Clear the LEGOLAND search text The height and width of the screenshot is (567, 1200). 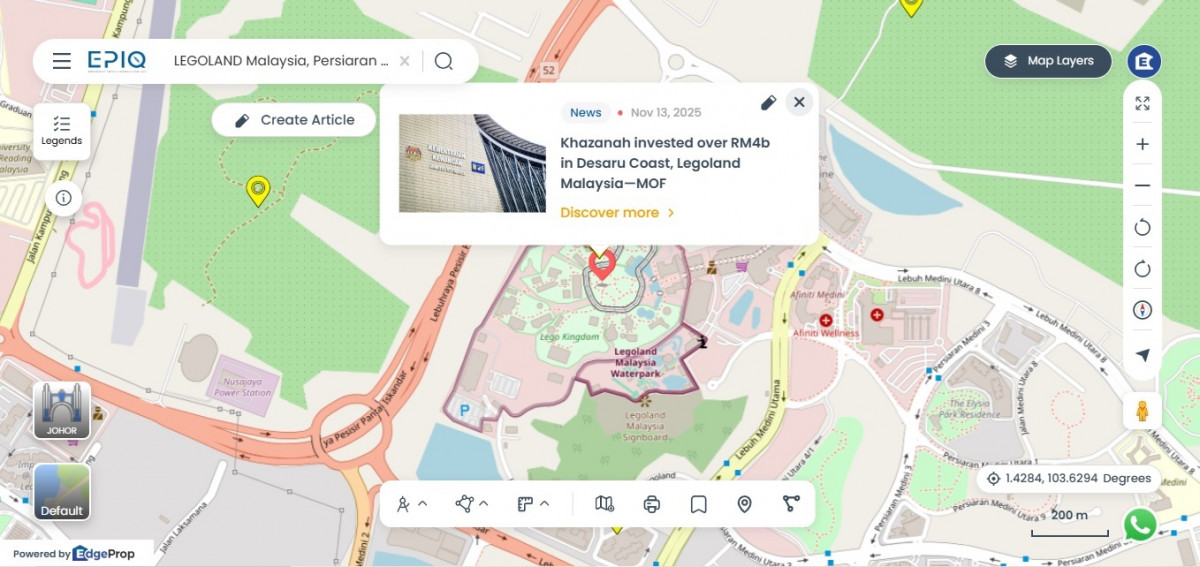404,61
